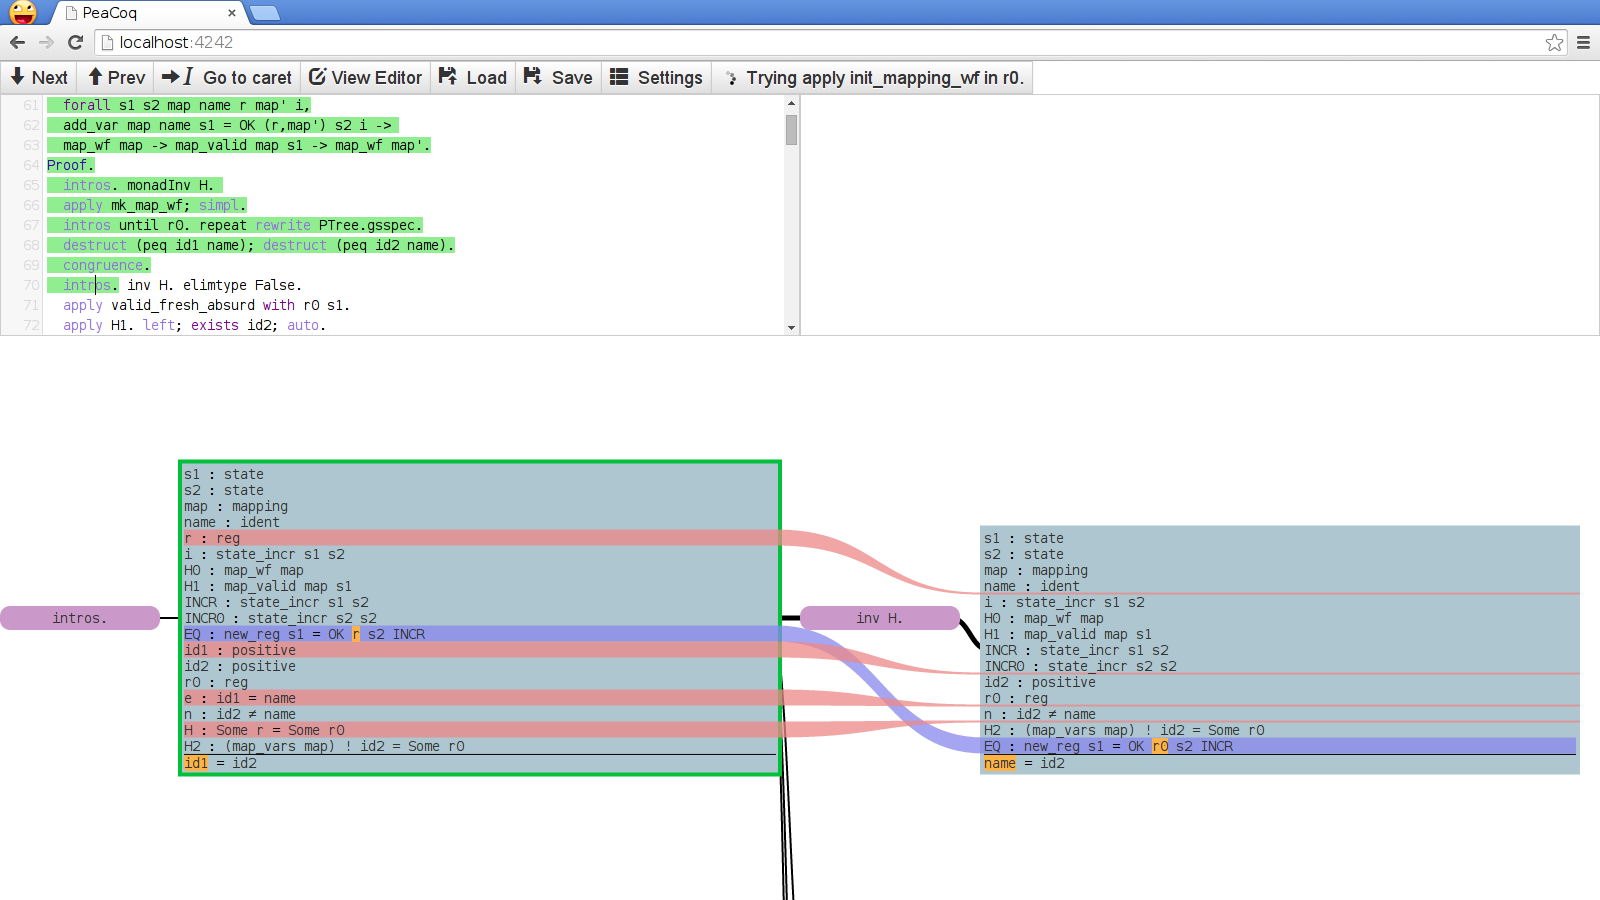This screenshot has width=1600, height=900.
Task: Click the Load file button
Action: pyautogui.click(x=473, y=78)
